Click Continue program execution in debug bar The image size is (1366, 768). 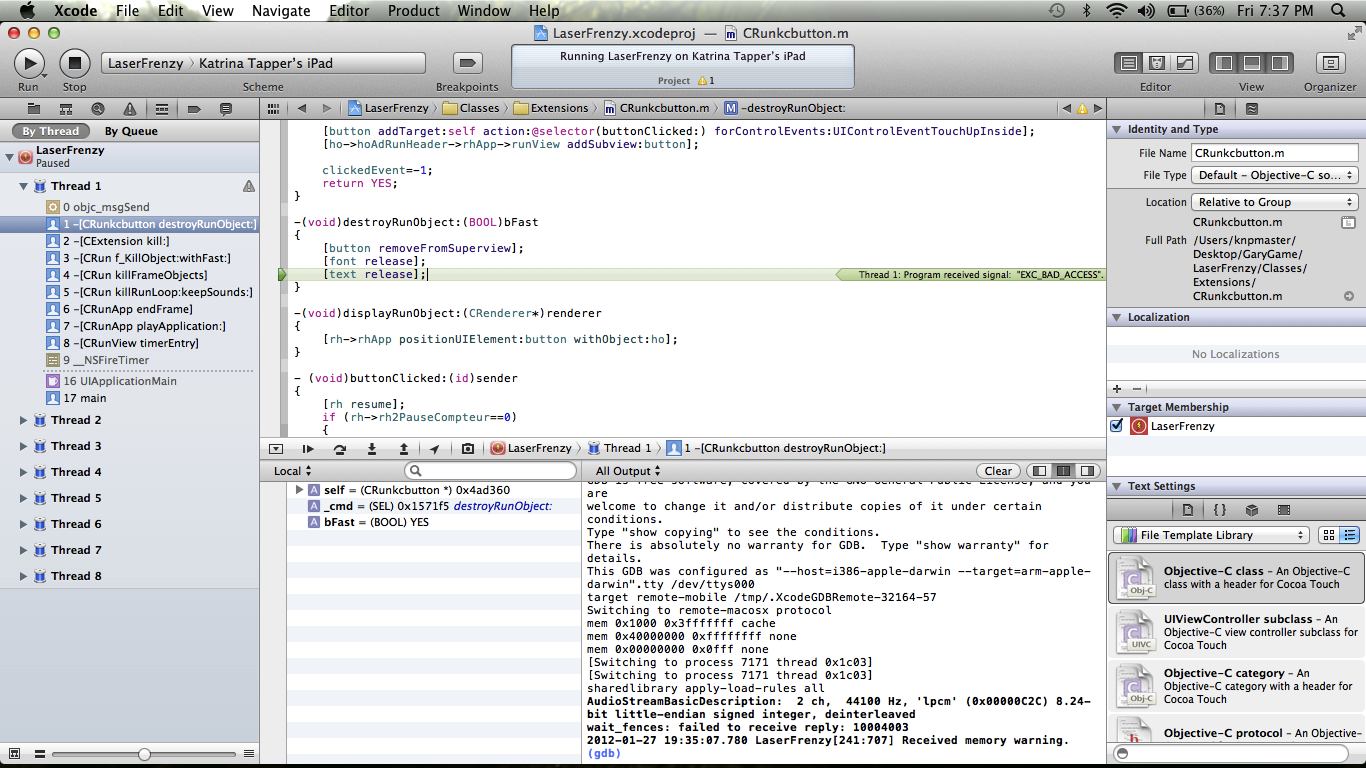pos(308,449)
